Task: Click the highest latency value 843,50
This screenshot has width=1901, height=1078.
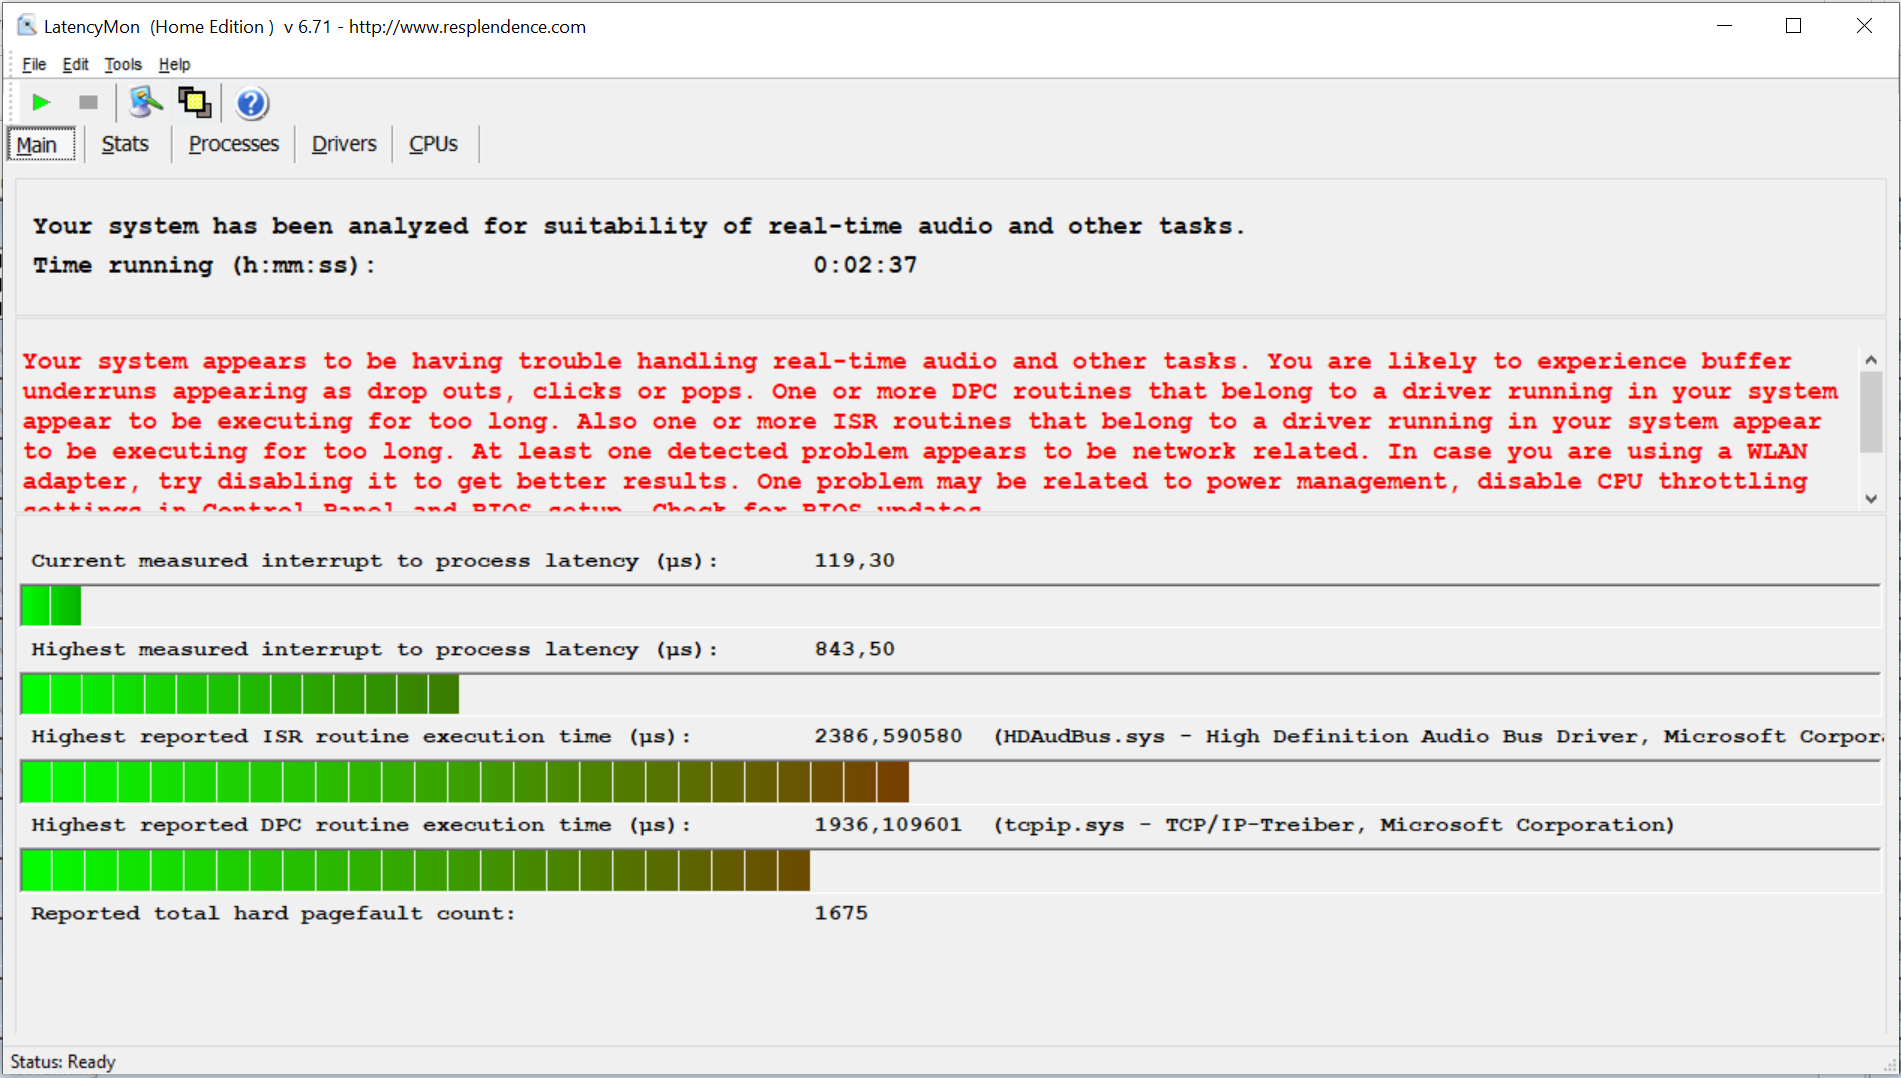Action: [x=854, y=649]
